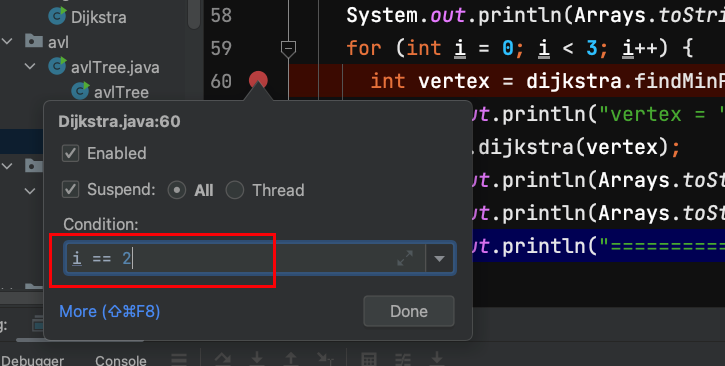This screenshot has width=725, height=366.
Task: Click the Step Into debugger icon
Action: tap(257, 358)
